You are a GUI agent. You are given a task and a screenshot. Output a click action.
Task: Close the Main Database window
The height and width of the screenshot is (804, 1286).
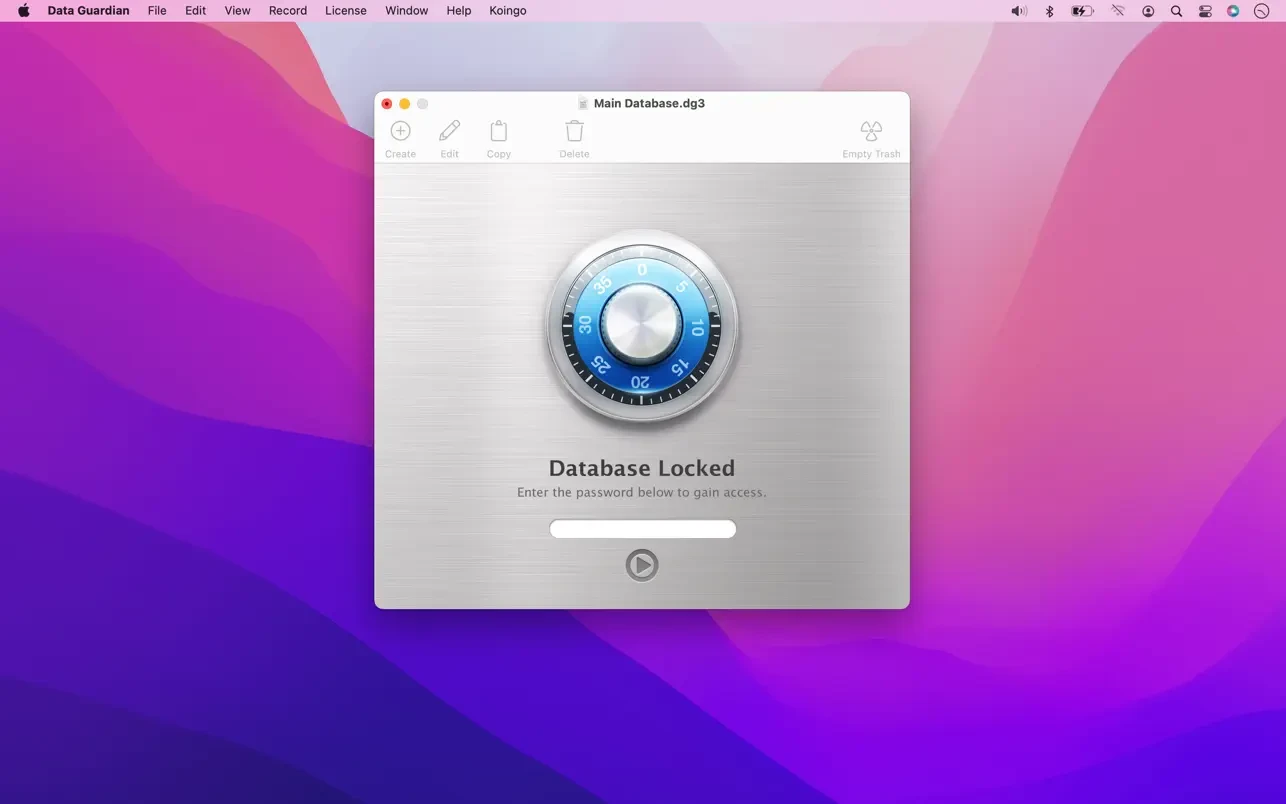coord(387,104)
